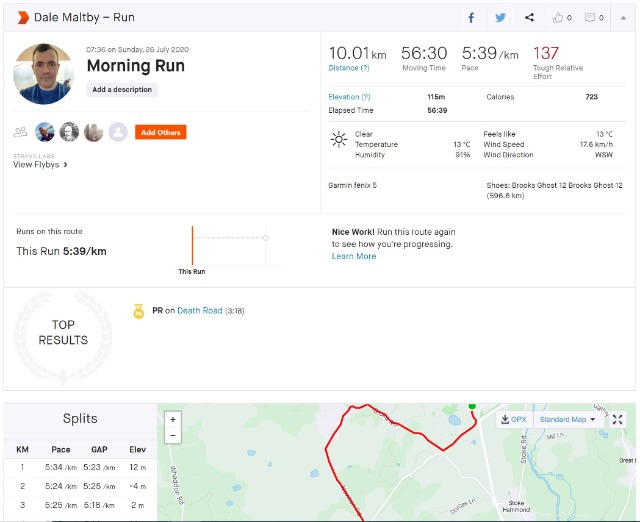This screenshot has height=522, width=640.
Task: Click Dale Maltby's profile photo
Action: pos(44,74)
